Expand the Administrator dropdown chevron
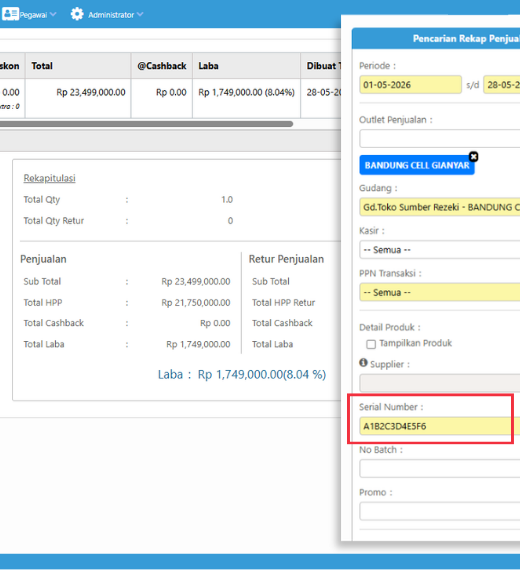This screenshot has height=570, width=520. [140, 15]
